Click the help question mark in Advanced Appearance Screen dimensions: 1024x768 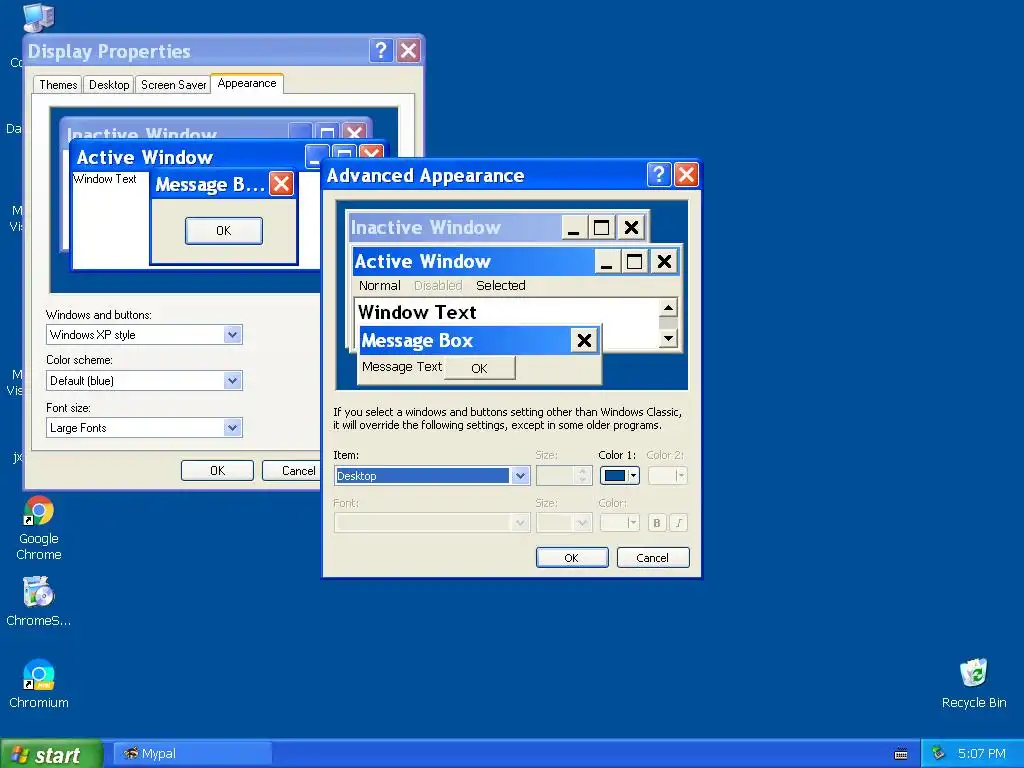click(659, 174)
